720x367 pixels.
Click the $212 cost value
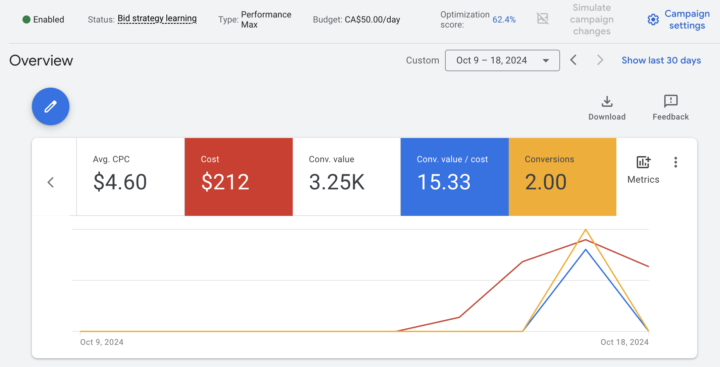(x=225, y=182)
